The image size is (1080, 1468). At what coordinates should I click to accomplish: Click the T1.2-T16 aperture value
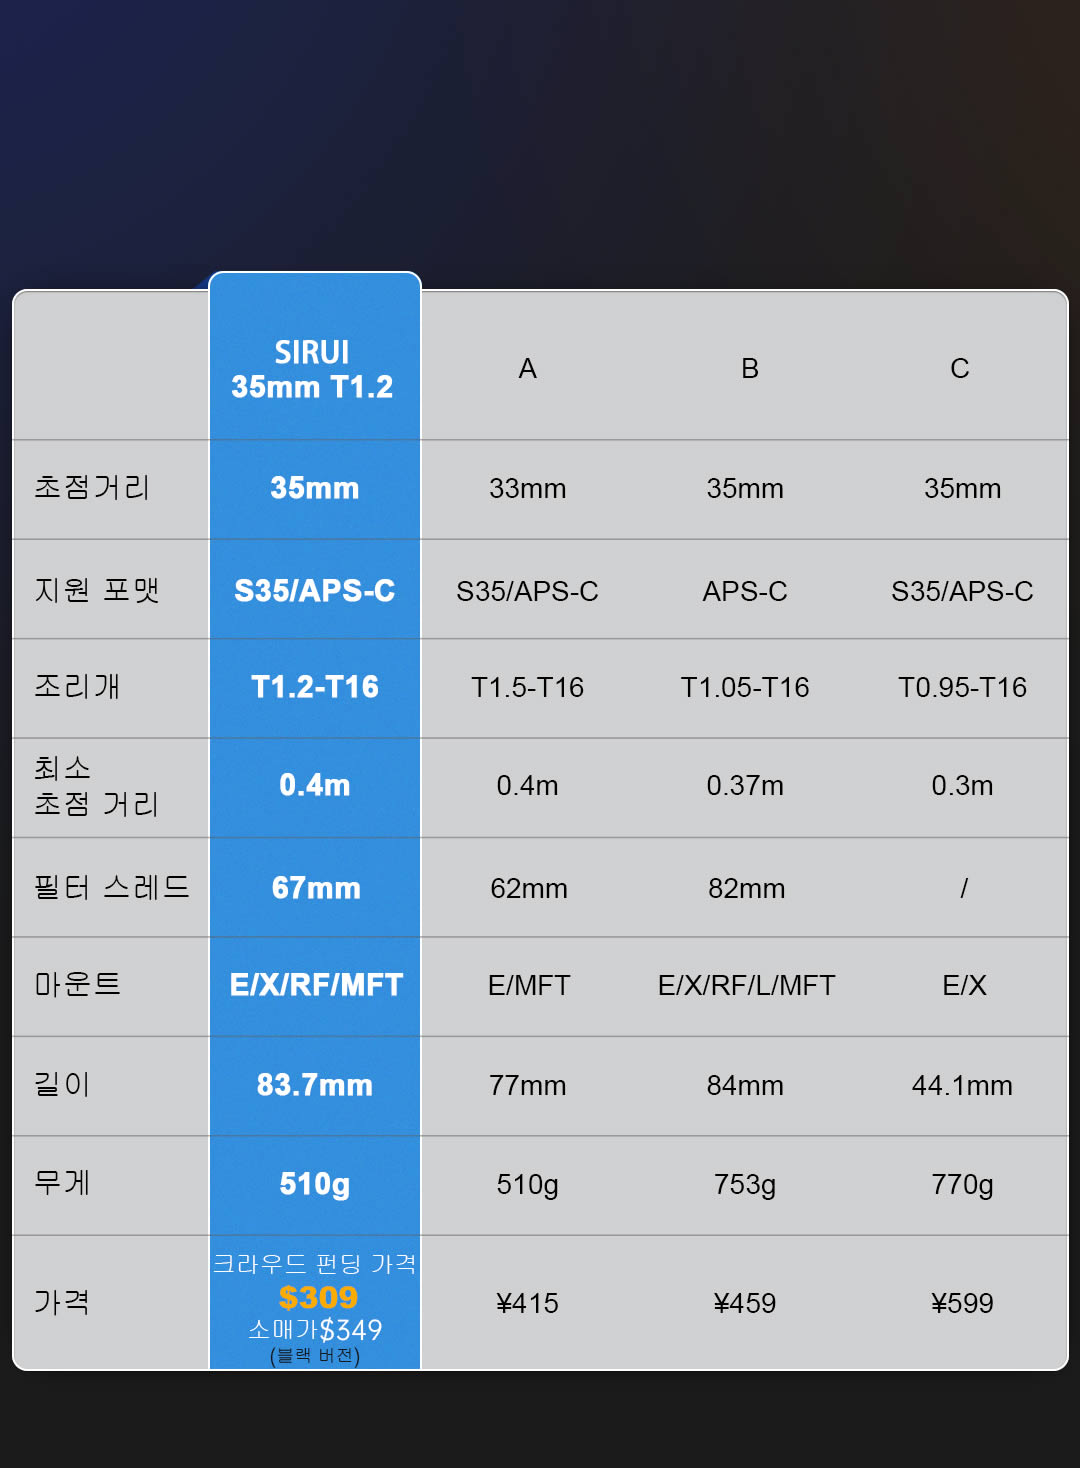point(315,687)
